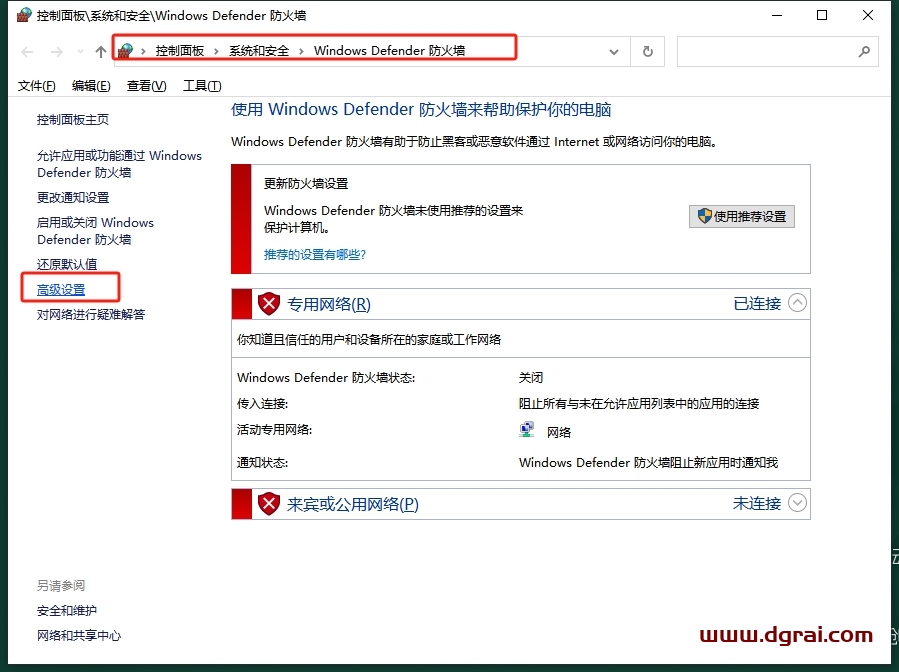Image resolution: width=899 pixels, height=672 pixels.
Task: Click 已连接 status text
Action: (x=757, y=303)
